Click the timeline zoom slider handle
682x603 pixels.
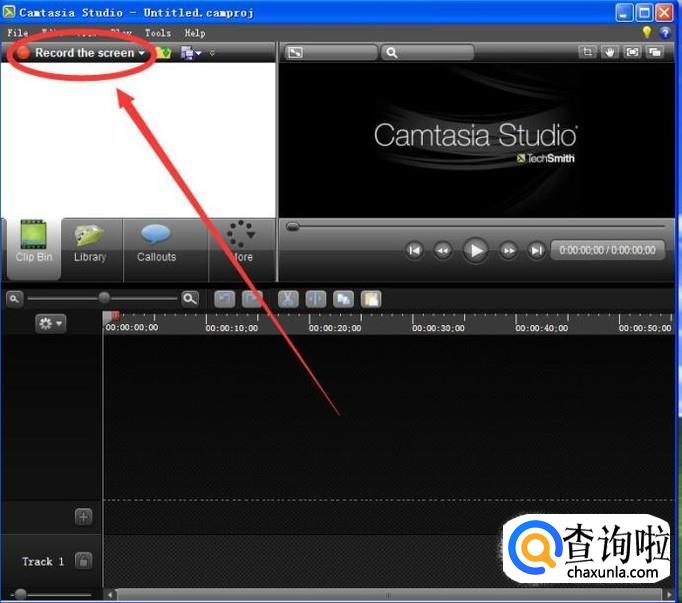tap(104, 298)
